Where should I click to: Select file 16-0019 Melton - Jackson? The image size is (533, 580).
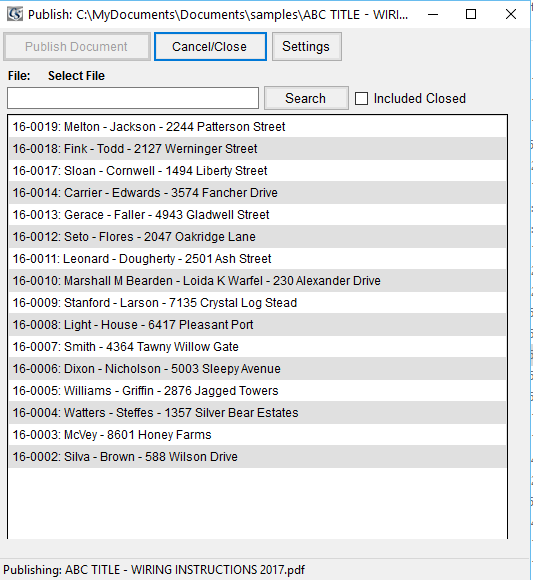tap(257, 127)
